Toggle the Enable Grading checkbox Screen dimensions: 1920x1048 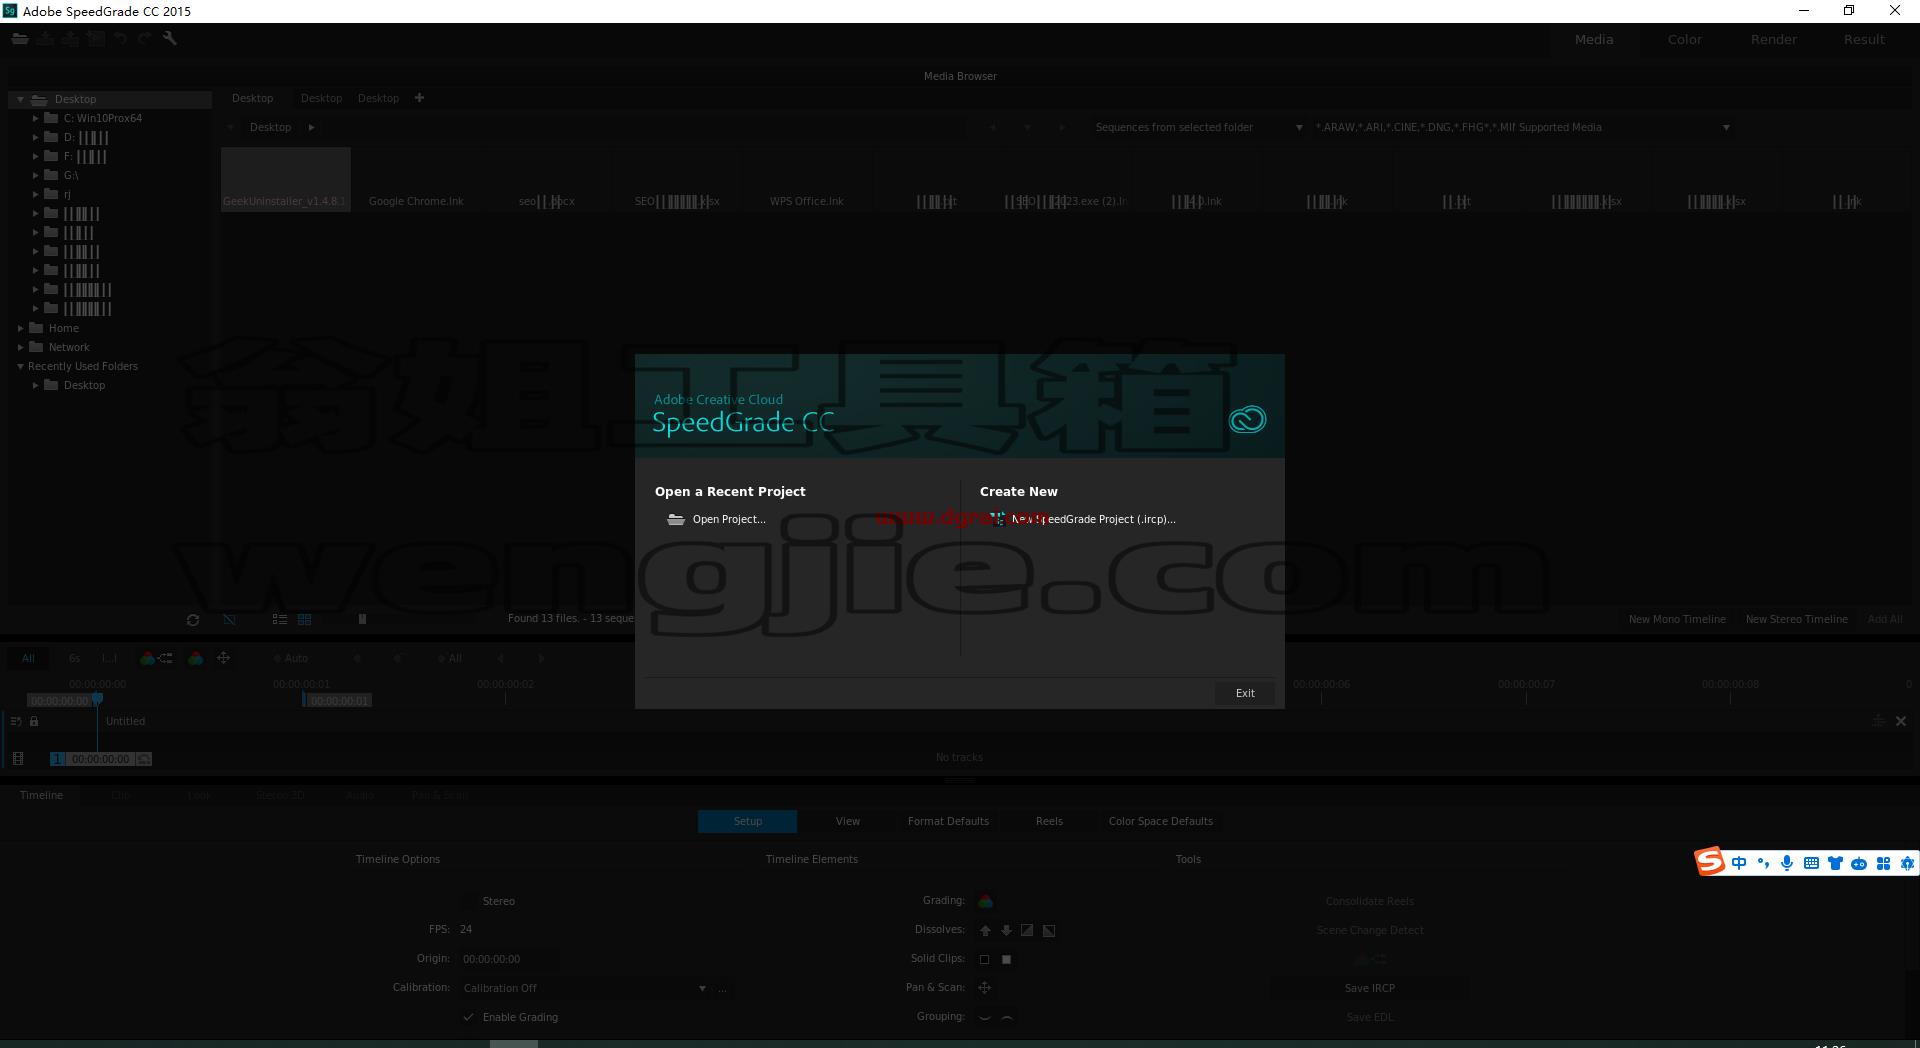[468, 1017]
